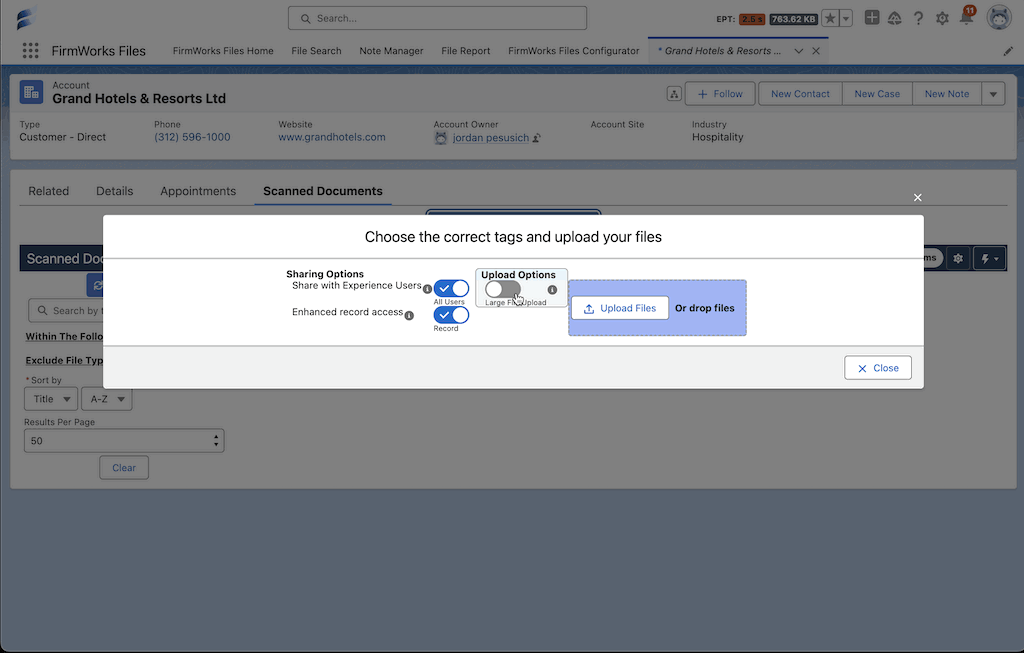Open Global Actions plus icon
This screenshot has height=653, width=1024.
(x=872, y=18)
